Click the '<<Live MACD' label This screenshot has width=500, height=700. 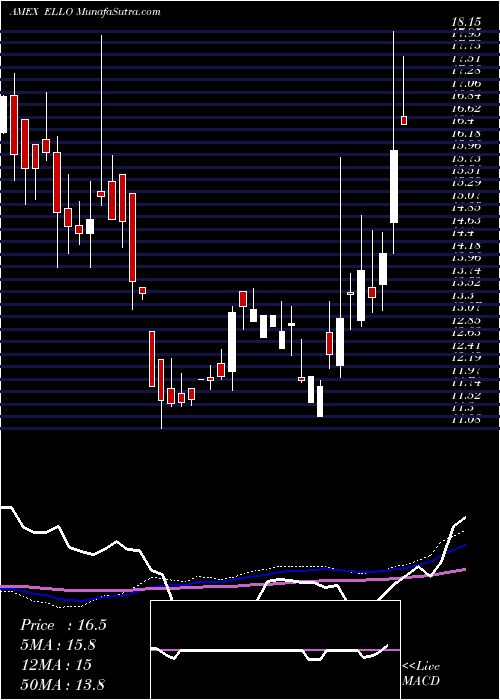point(421,674)
